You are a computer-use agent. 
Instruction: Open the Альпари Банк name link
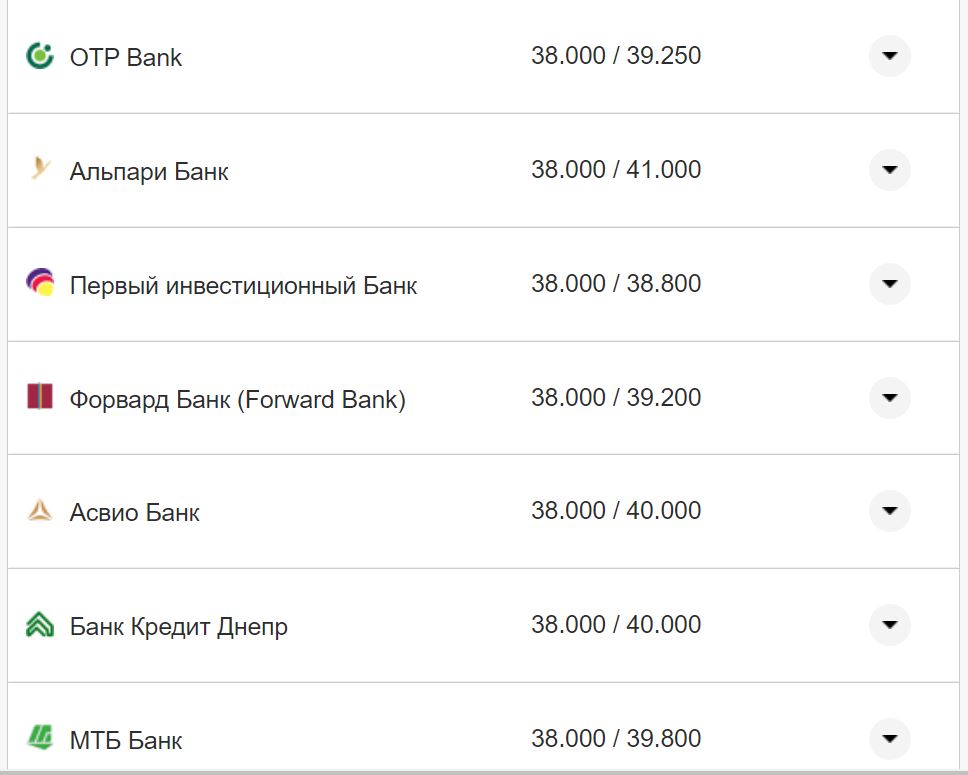pyautogui.click(x=149, y=171)
